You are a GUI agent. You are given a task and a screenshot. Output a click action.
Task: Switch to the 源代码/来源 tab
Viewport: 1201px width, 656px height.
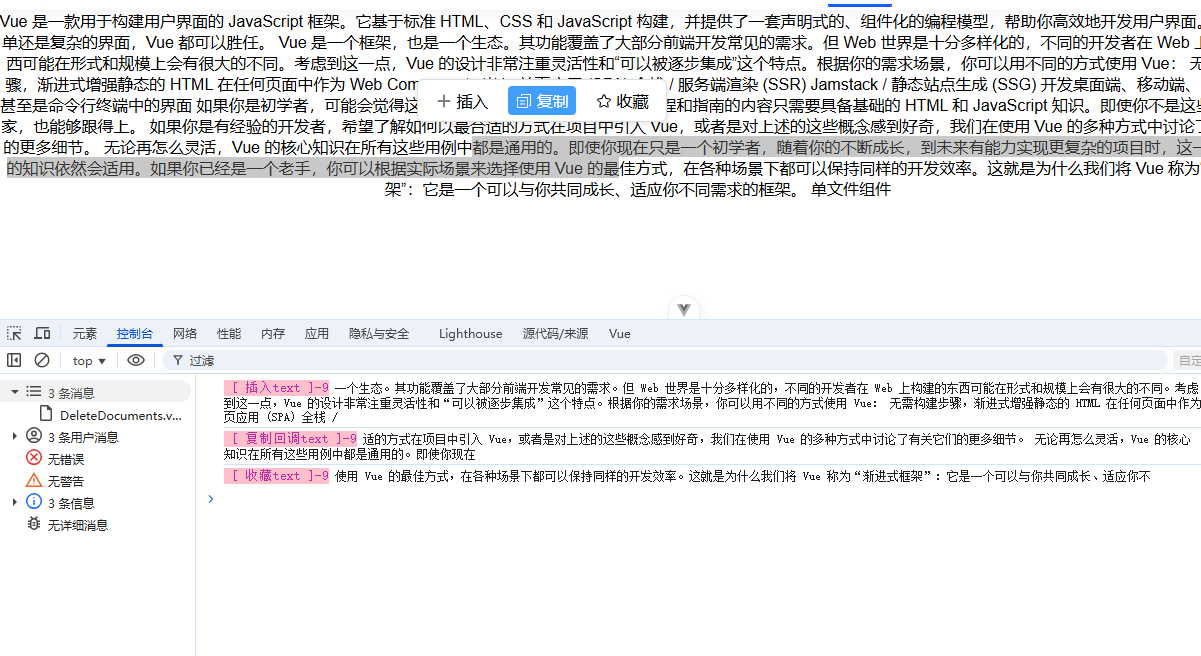tap(555, 333)
